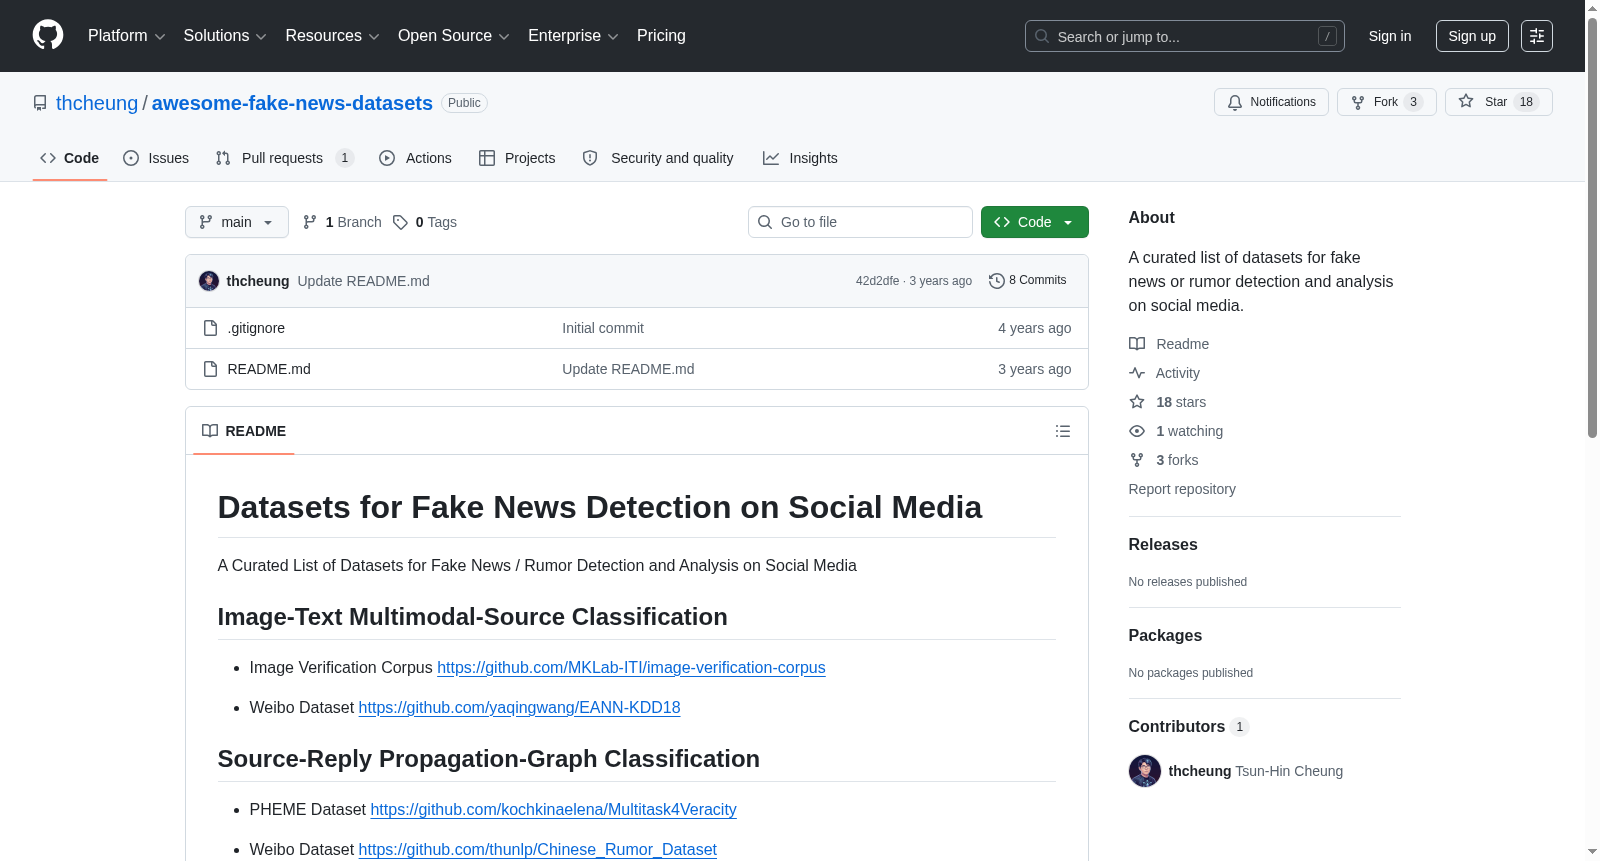This screenshot has width=1600, height=861.
Task: Open the Packages section heading
Action: [1165, 635]
